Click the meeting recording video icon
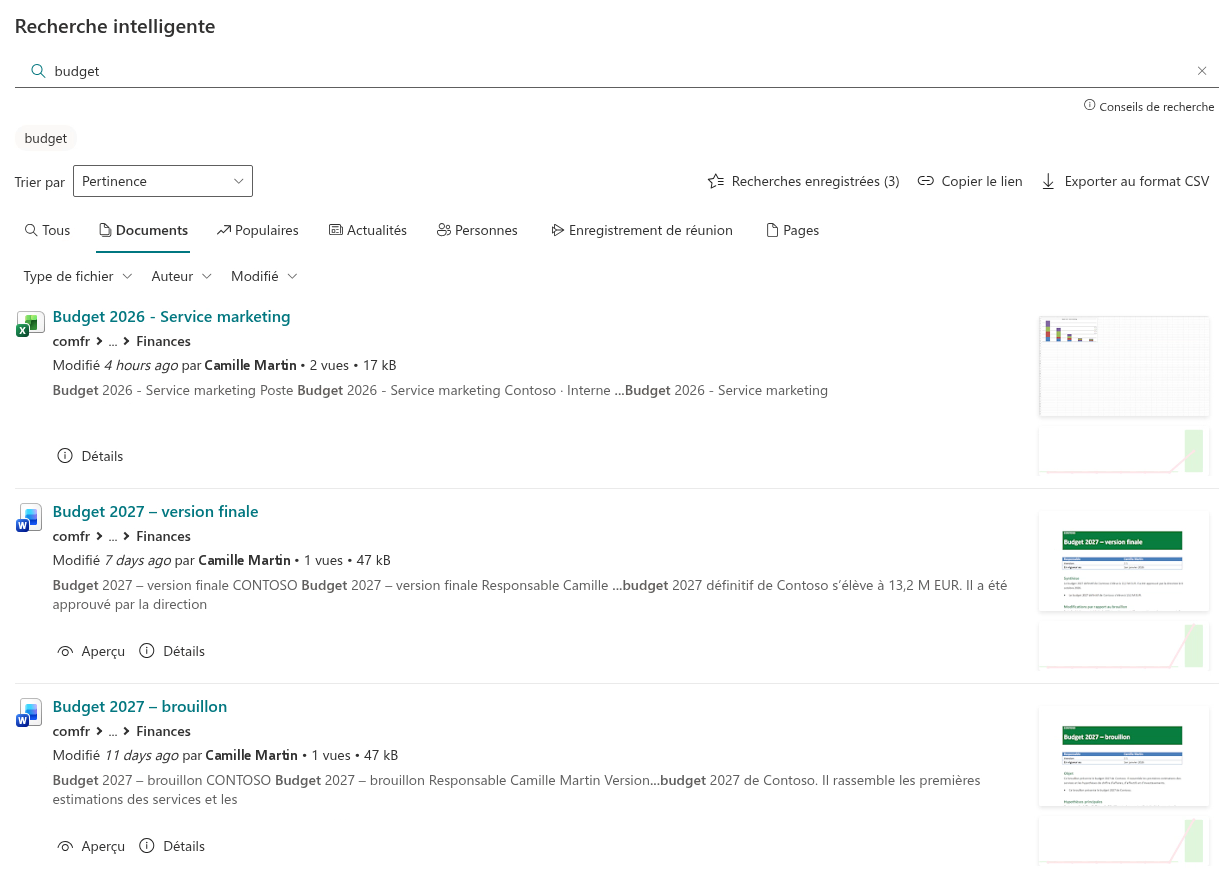Image resolution: width=1220 pixels, height=875 pixels. point(558,230)
